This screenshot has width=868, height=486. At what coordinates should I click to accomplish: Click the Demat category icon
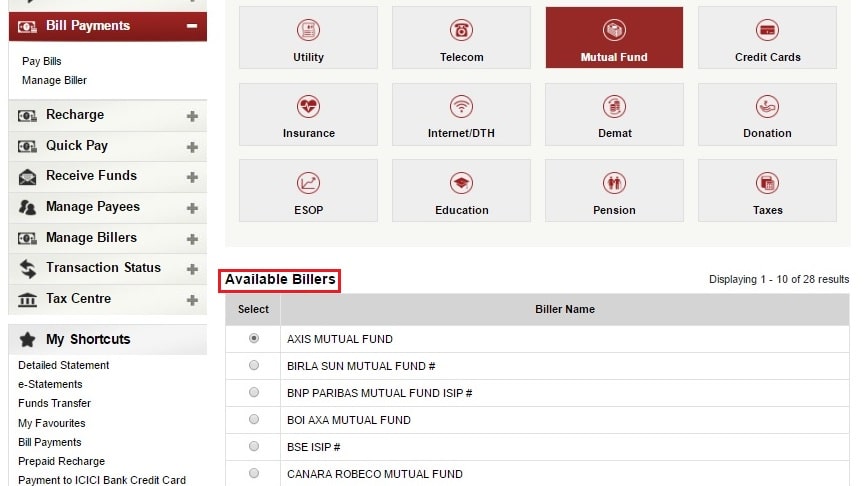pyautogui.click(x=614, y=106)
